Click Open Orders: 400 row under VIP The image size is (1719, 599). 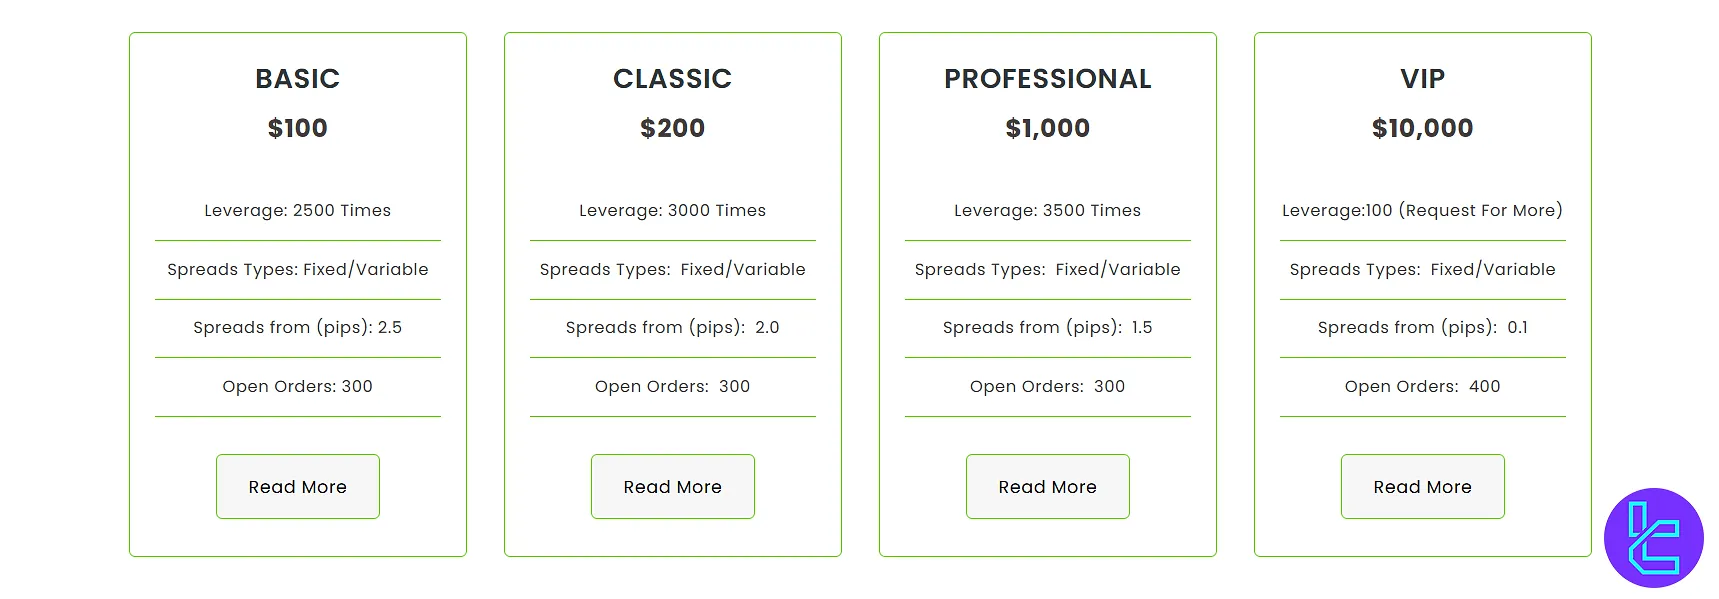1422,387
